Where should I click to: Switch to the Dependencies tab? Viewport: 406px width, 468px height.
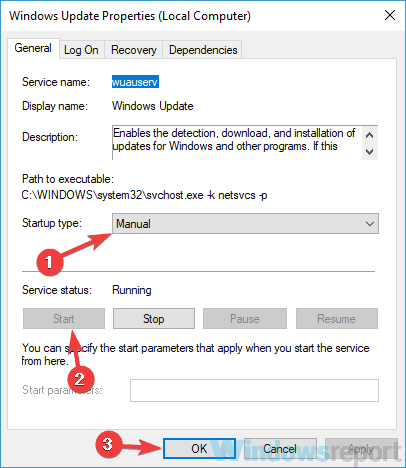pyautogui.click(x=203, y=50)
